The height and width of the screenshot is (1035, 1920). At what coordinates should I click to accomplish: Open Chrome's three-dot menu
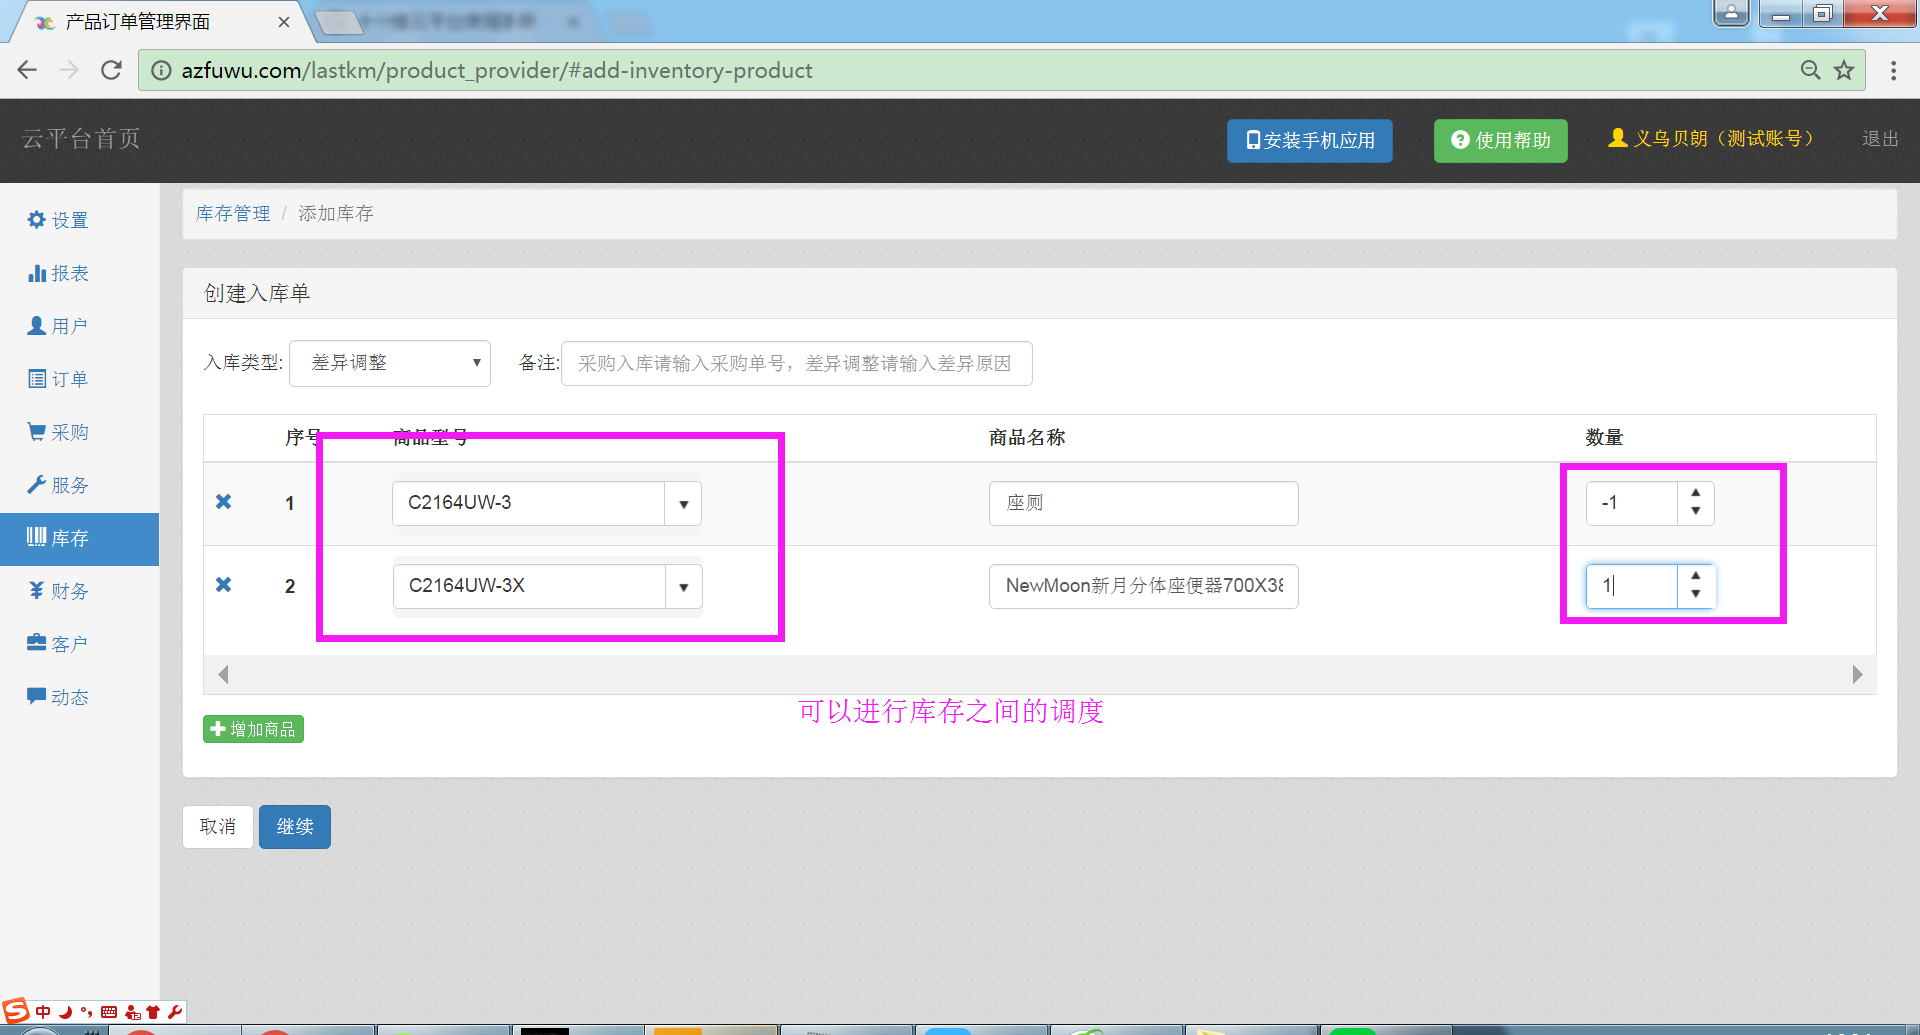pos(1893,70)
